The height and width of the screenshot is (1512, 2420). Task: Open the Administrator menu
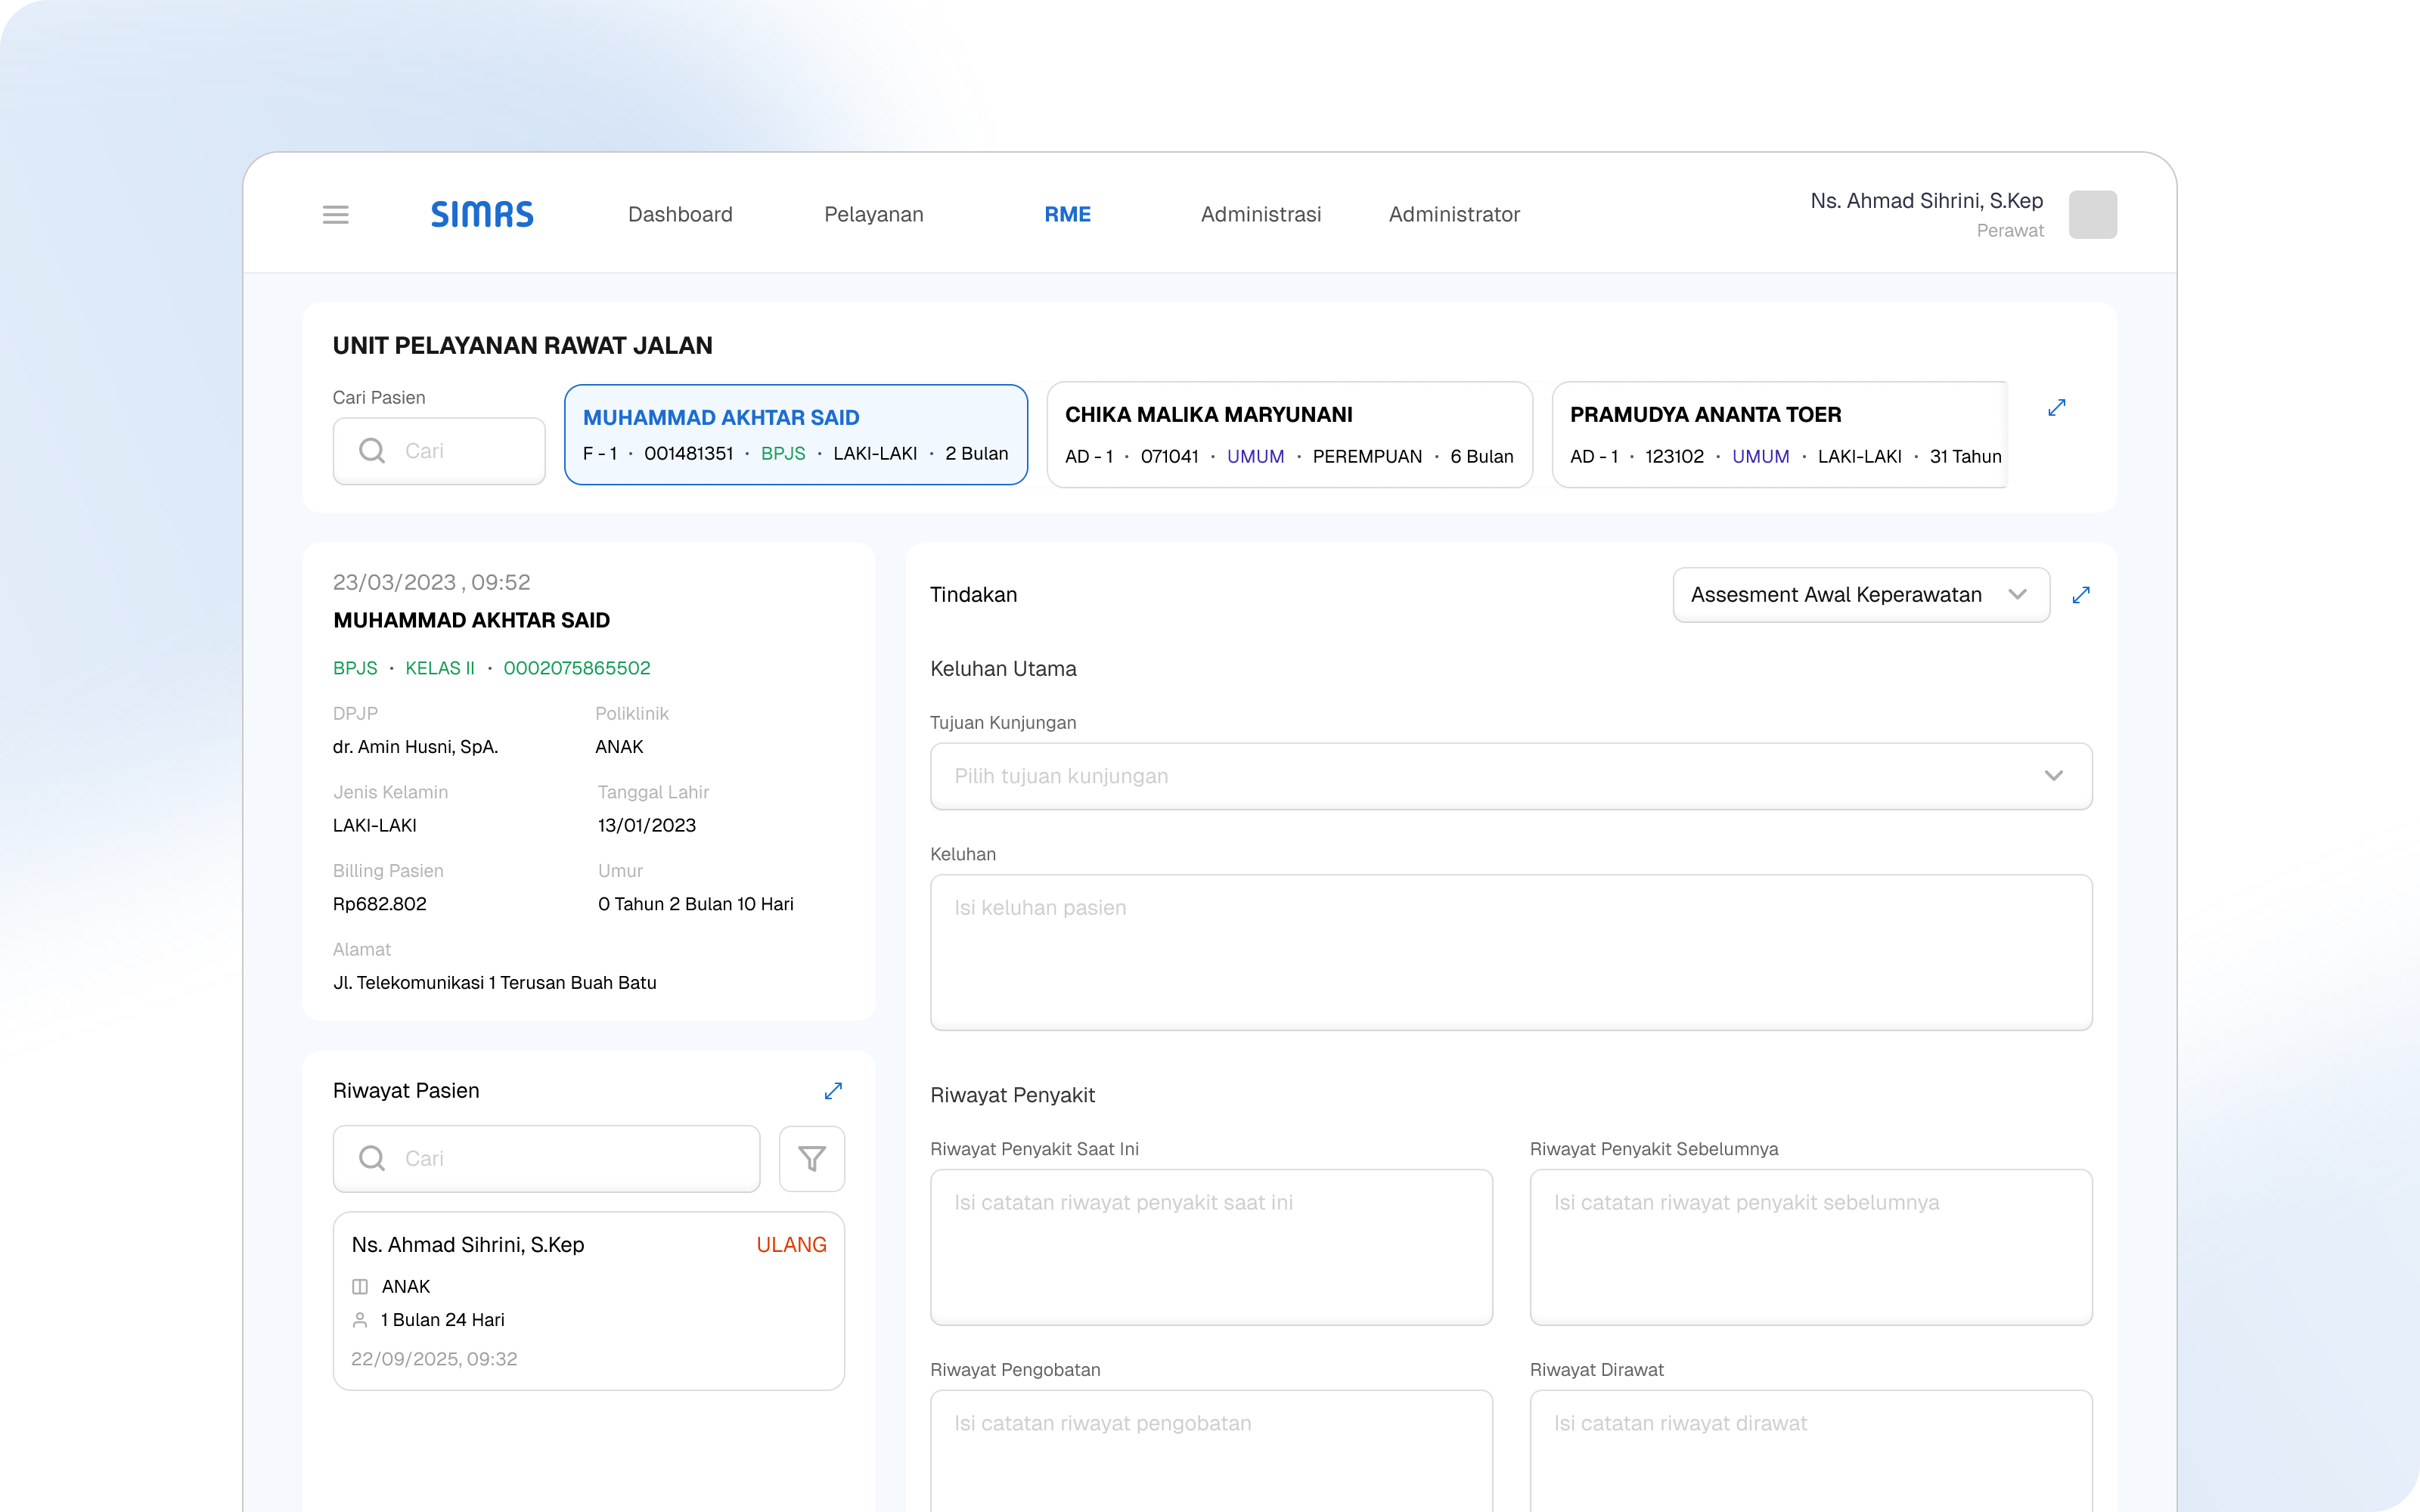[1454, 214]
